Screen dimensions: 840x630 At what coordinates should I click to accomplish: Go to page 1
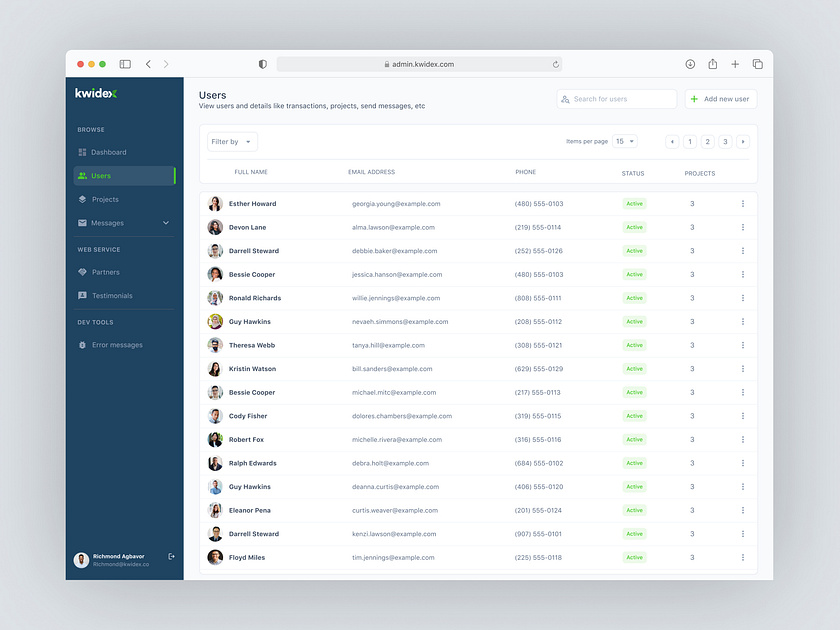tap(690, 142)
